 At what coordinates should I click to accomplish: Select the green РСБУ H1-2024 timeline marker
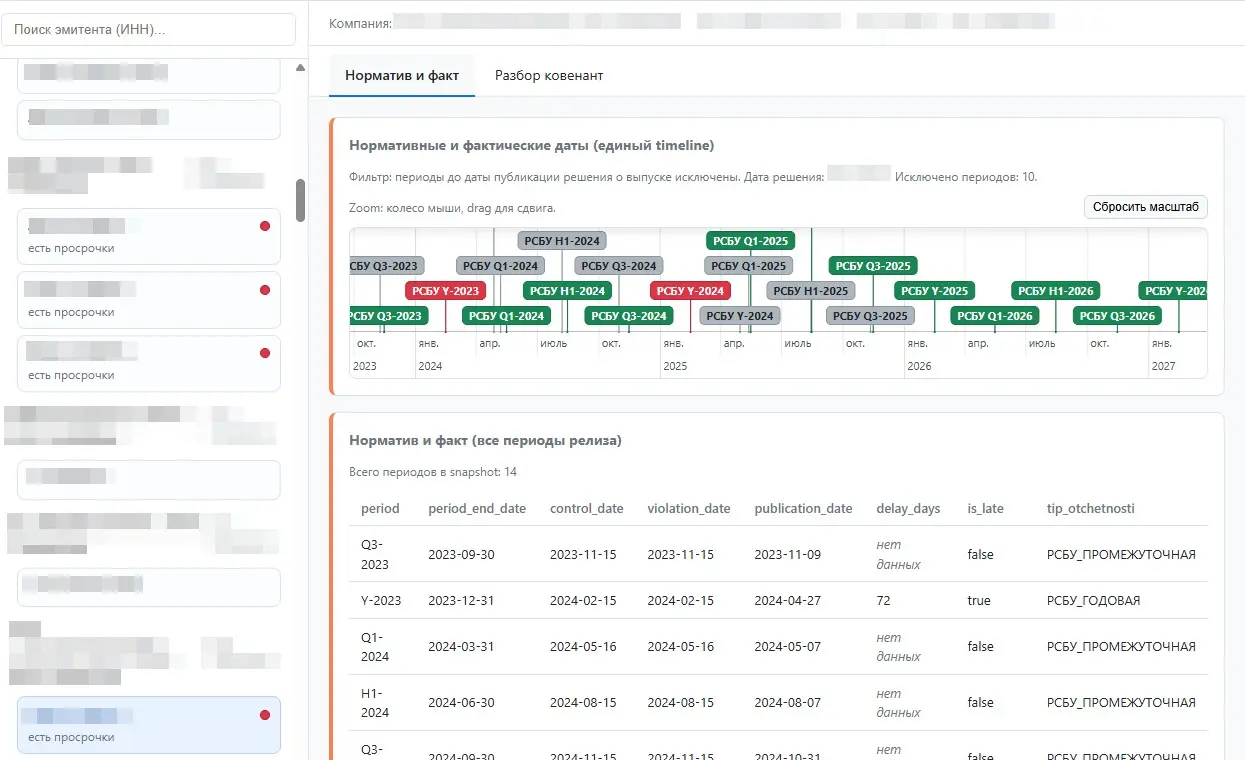coord(568,291)
